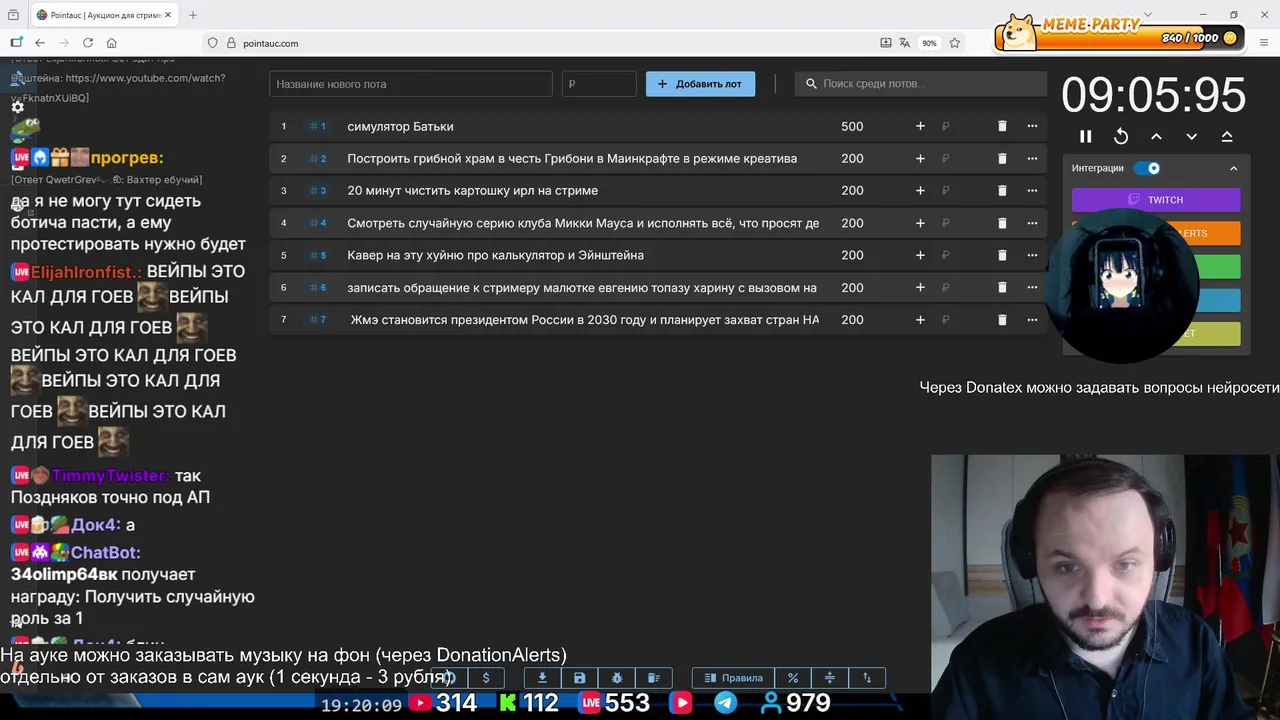Focus the 'Название нового лота' field
The width and height of the screenshot is (1280, 720).
click(x=410, y=84)
